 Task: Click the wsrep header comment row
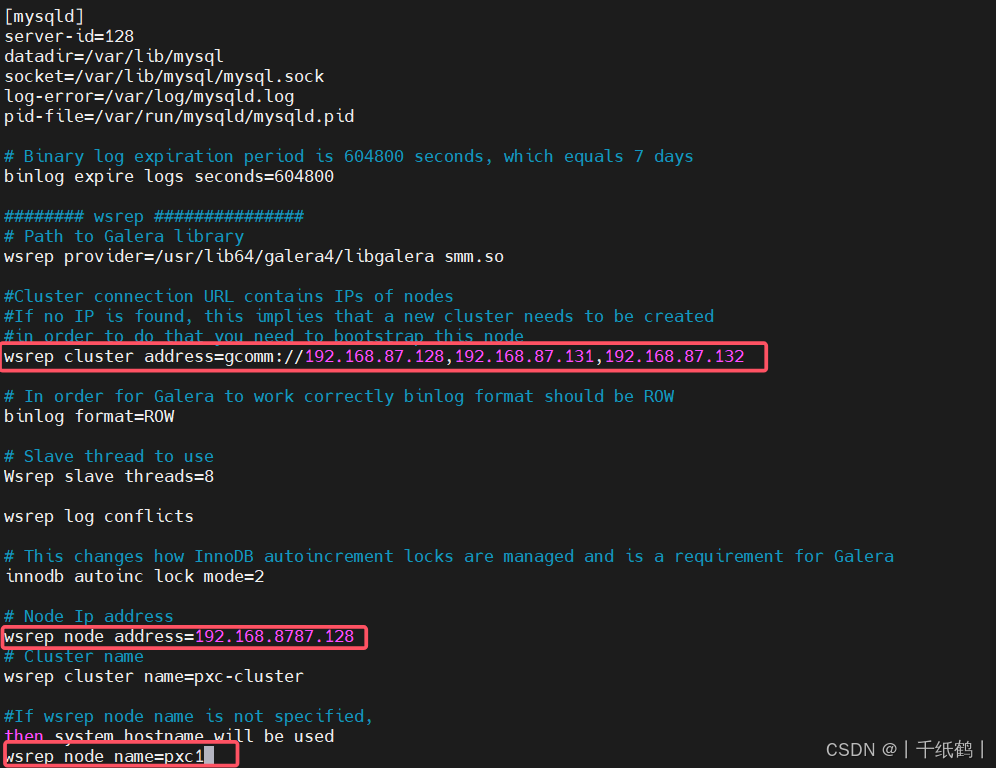point(150,216)
